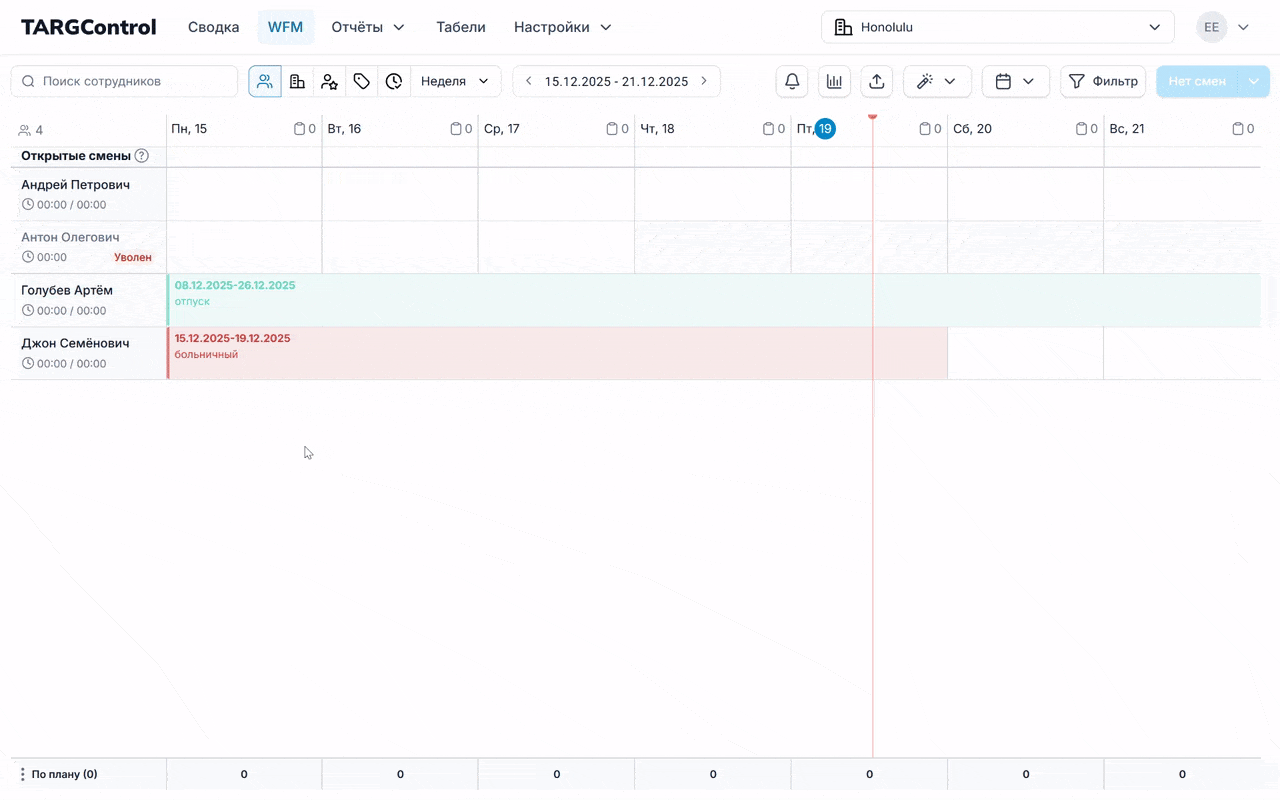Click the Сводка navigation link
The height and width of the screenshot is (800, 1280).
click(213, 27)
